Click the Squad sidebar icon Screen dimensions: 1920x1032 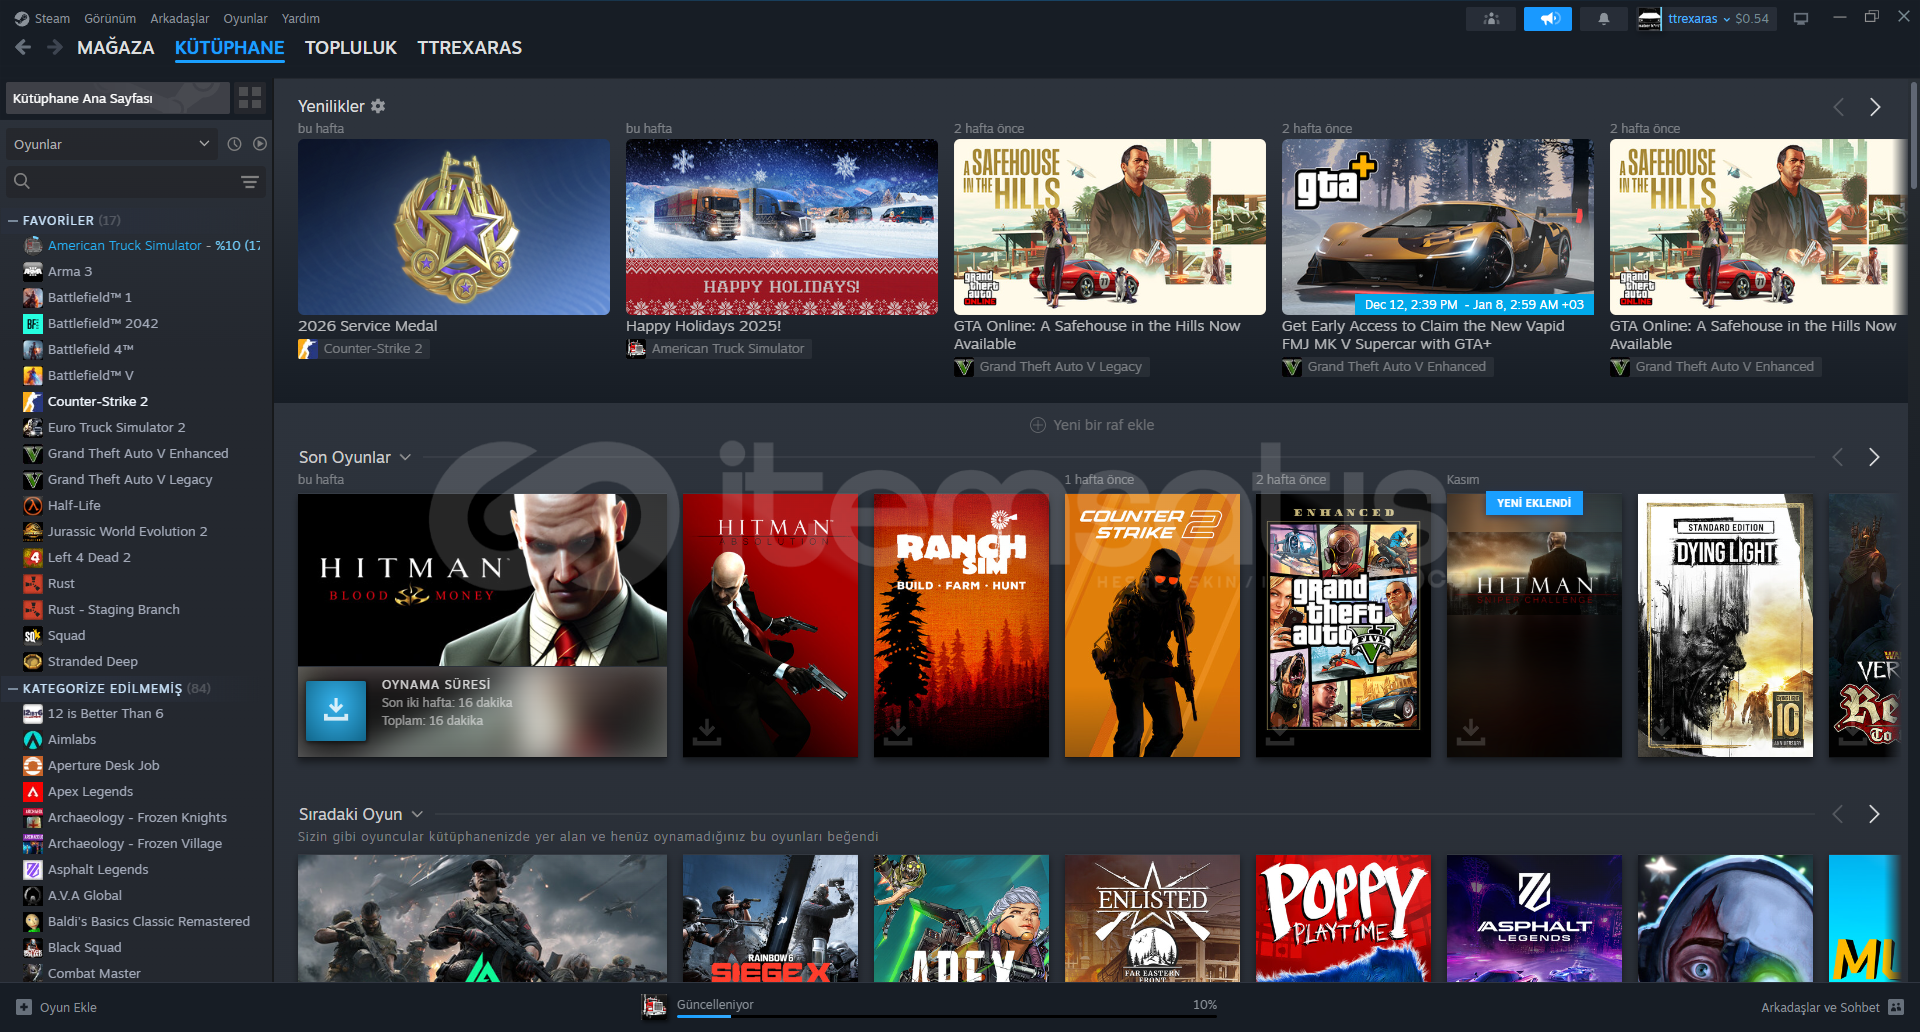point(33,635)
